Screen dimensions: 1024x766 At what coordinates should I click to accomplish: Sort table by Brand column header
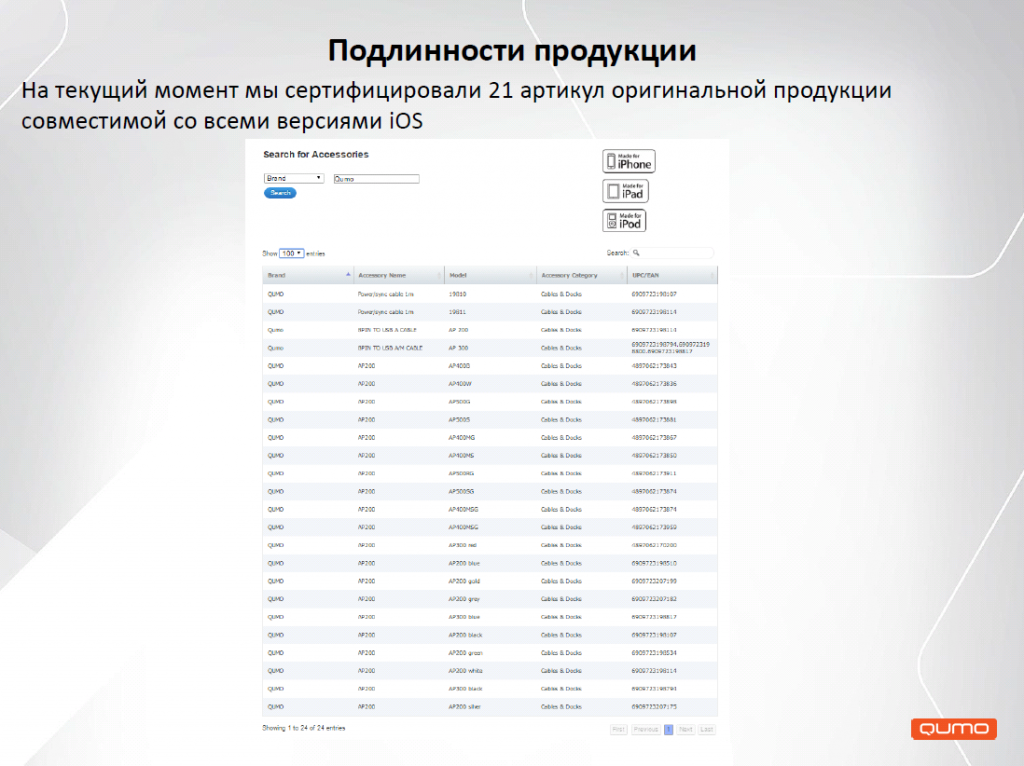(x=308, y=276)
